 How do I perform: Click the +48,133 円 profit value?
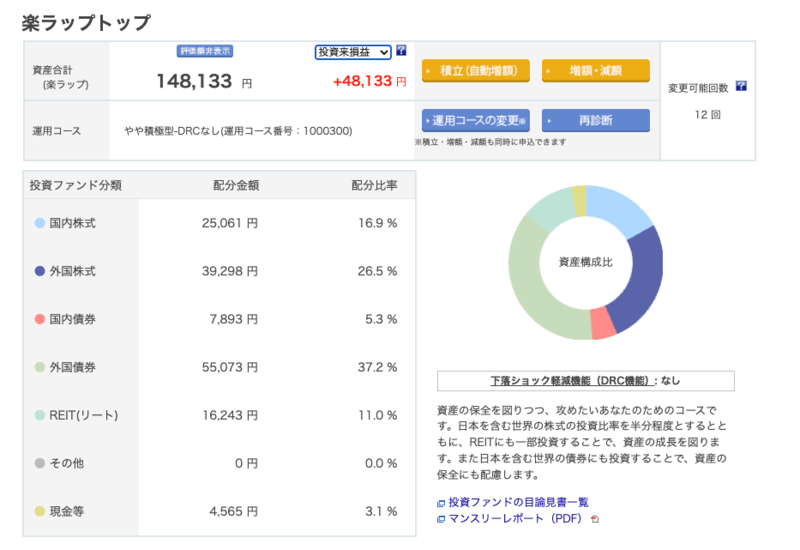point(369,81)
